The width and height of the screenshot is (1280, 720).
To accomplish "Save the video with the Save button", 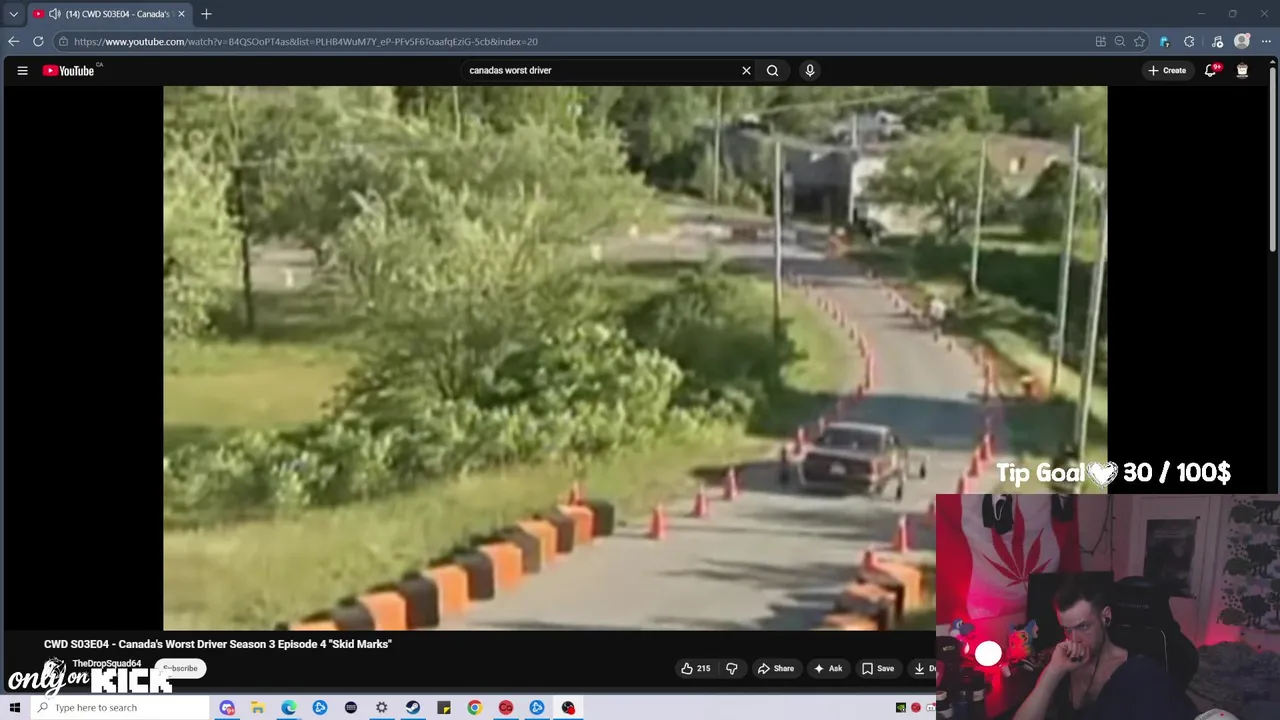I will [878, 668].
